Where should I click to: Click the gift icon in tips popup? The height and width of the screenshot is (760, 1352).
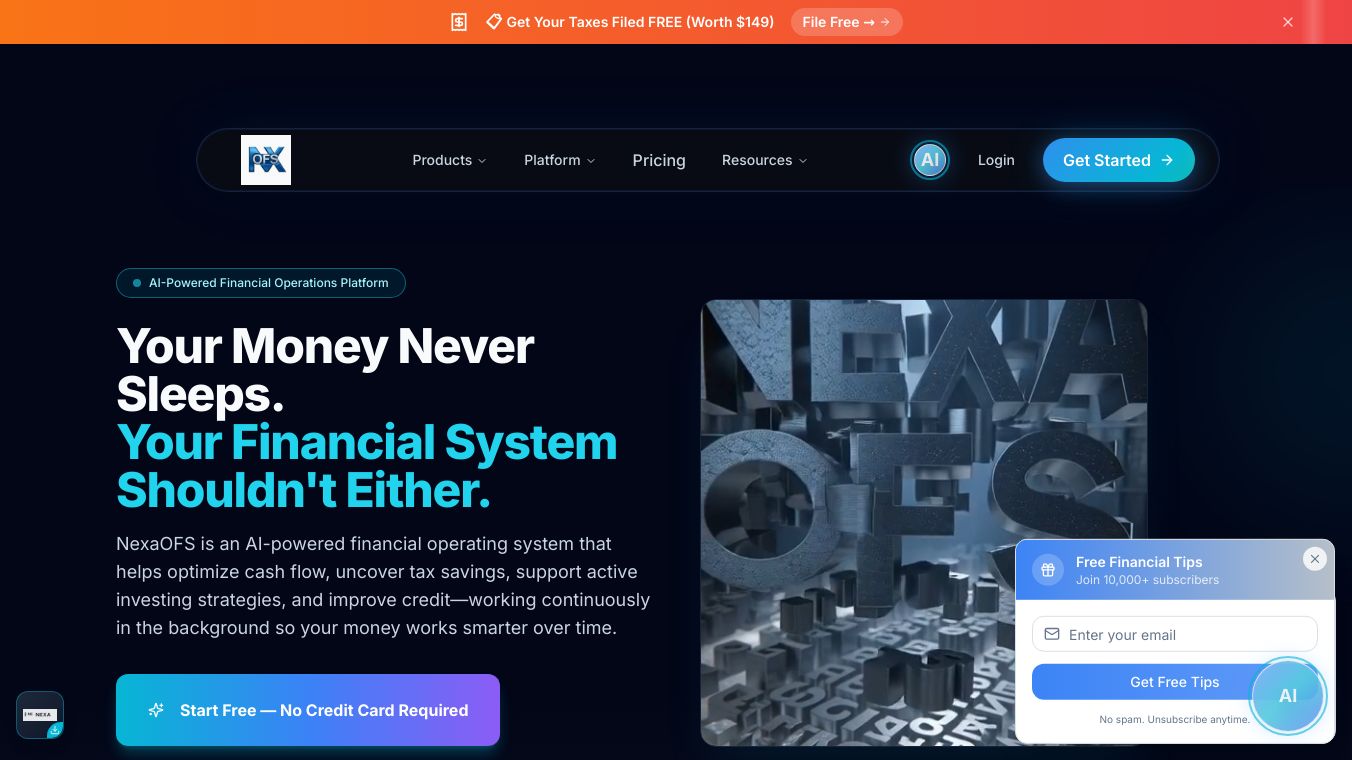click(1048, 570)
